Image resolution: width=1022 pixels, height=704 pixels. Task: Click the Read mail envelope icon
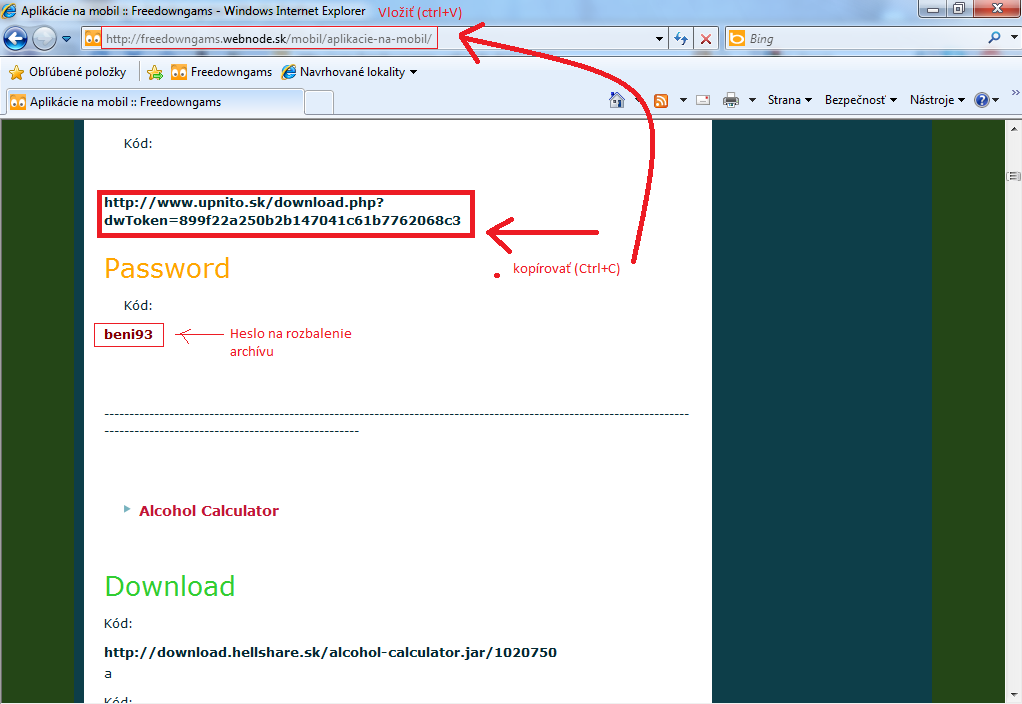[x=703, y=100]
